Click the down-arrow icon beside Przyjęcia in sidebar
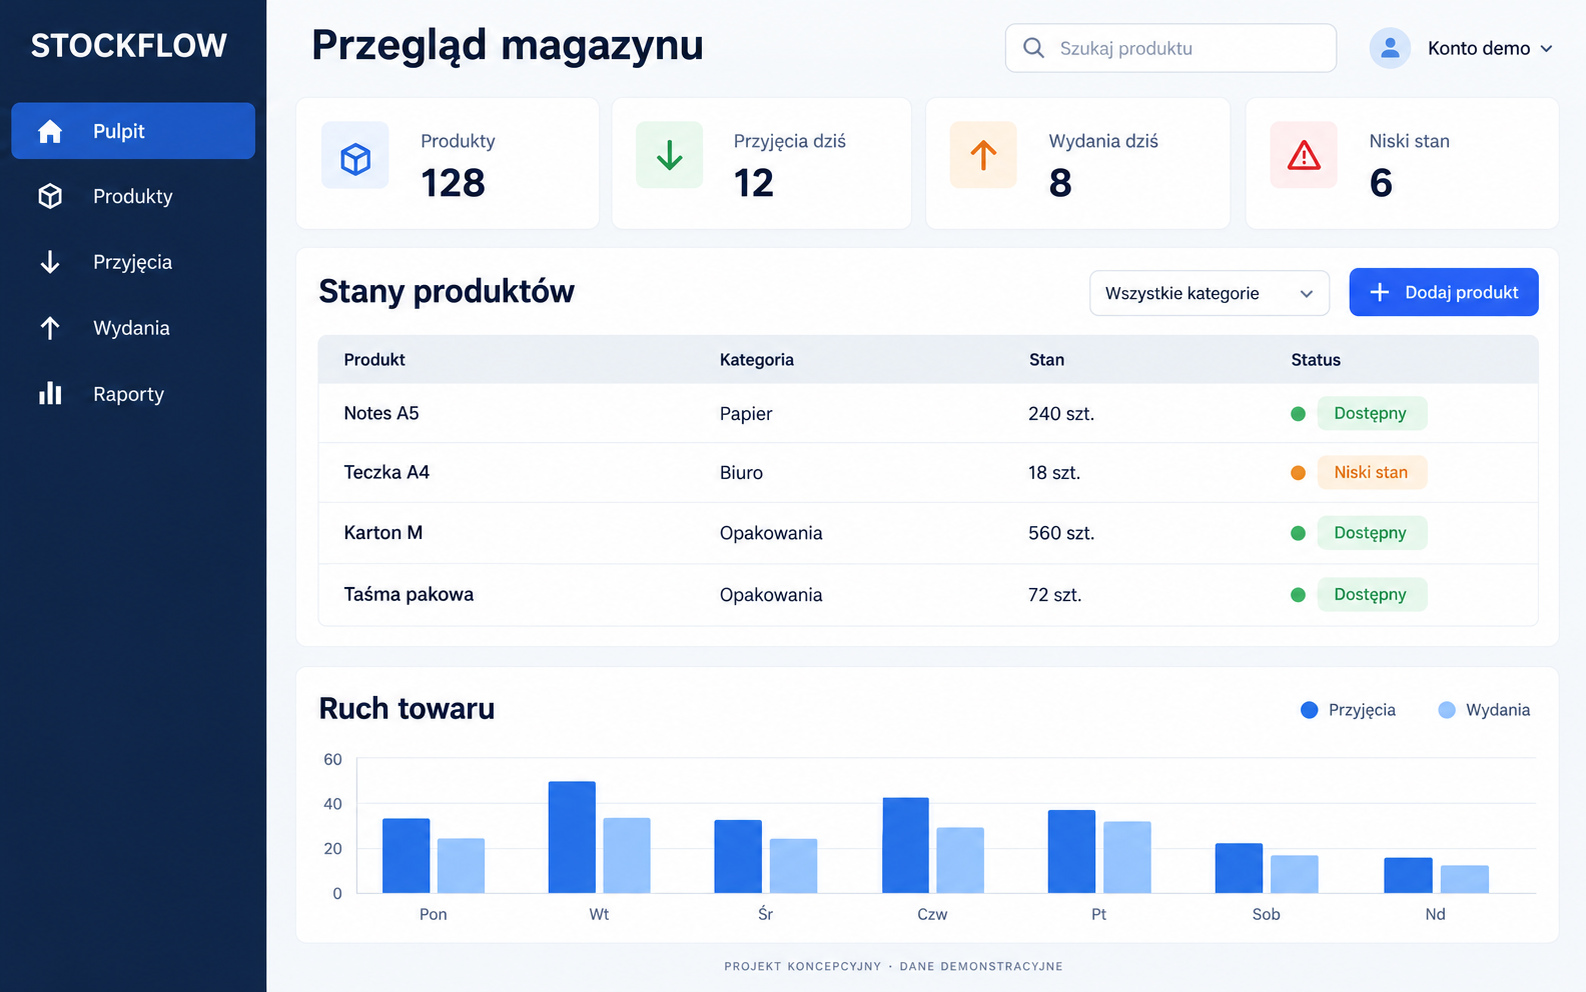The width and height of the screenshot is (1586, 992). [50, 262]
